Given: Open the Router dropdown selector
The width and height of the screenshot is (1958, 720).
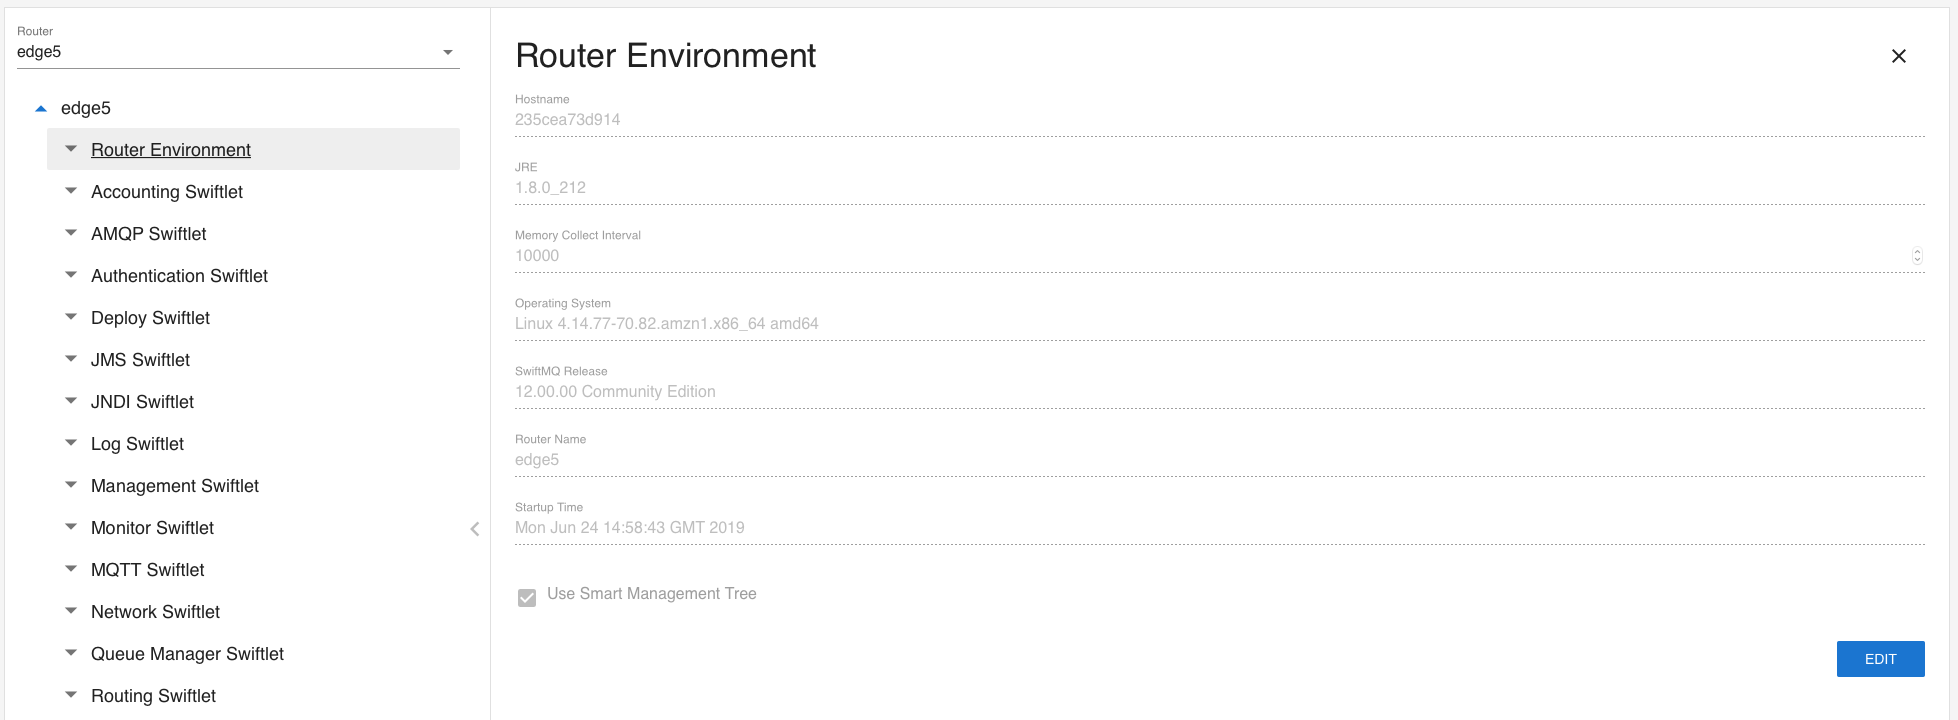Looking at the screenshot, I should coord(447,52).
